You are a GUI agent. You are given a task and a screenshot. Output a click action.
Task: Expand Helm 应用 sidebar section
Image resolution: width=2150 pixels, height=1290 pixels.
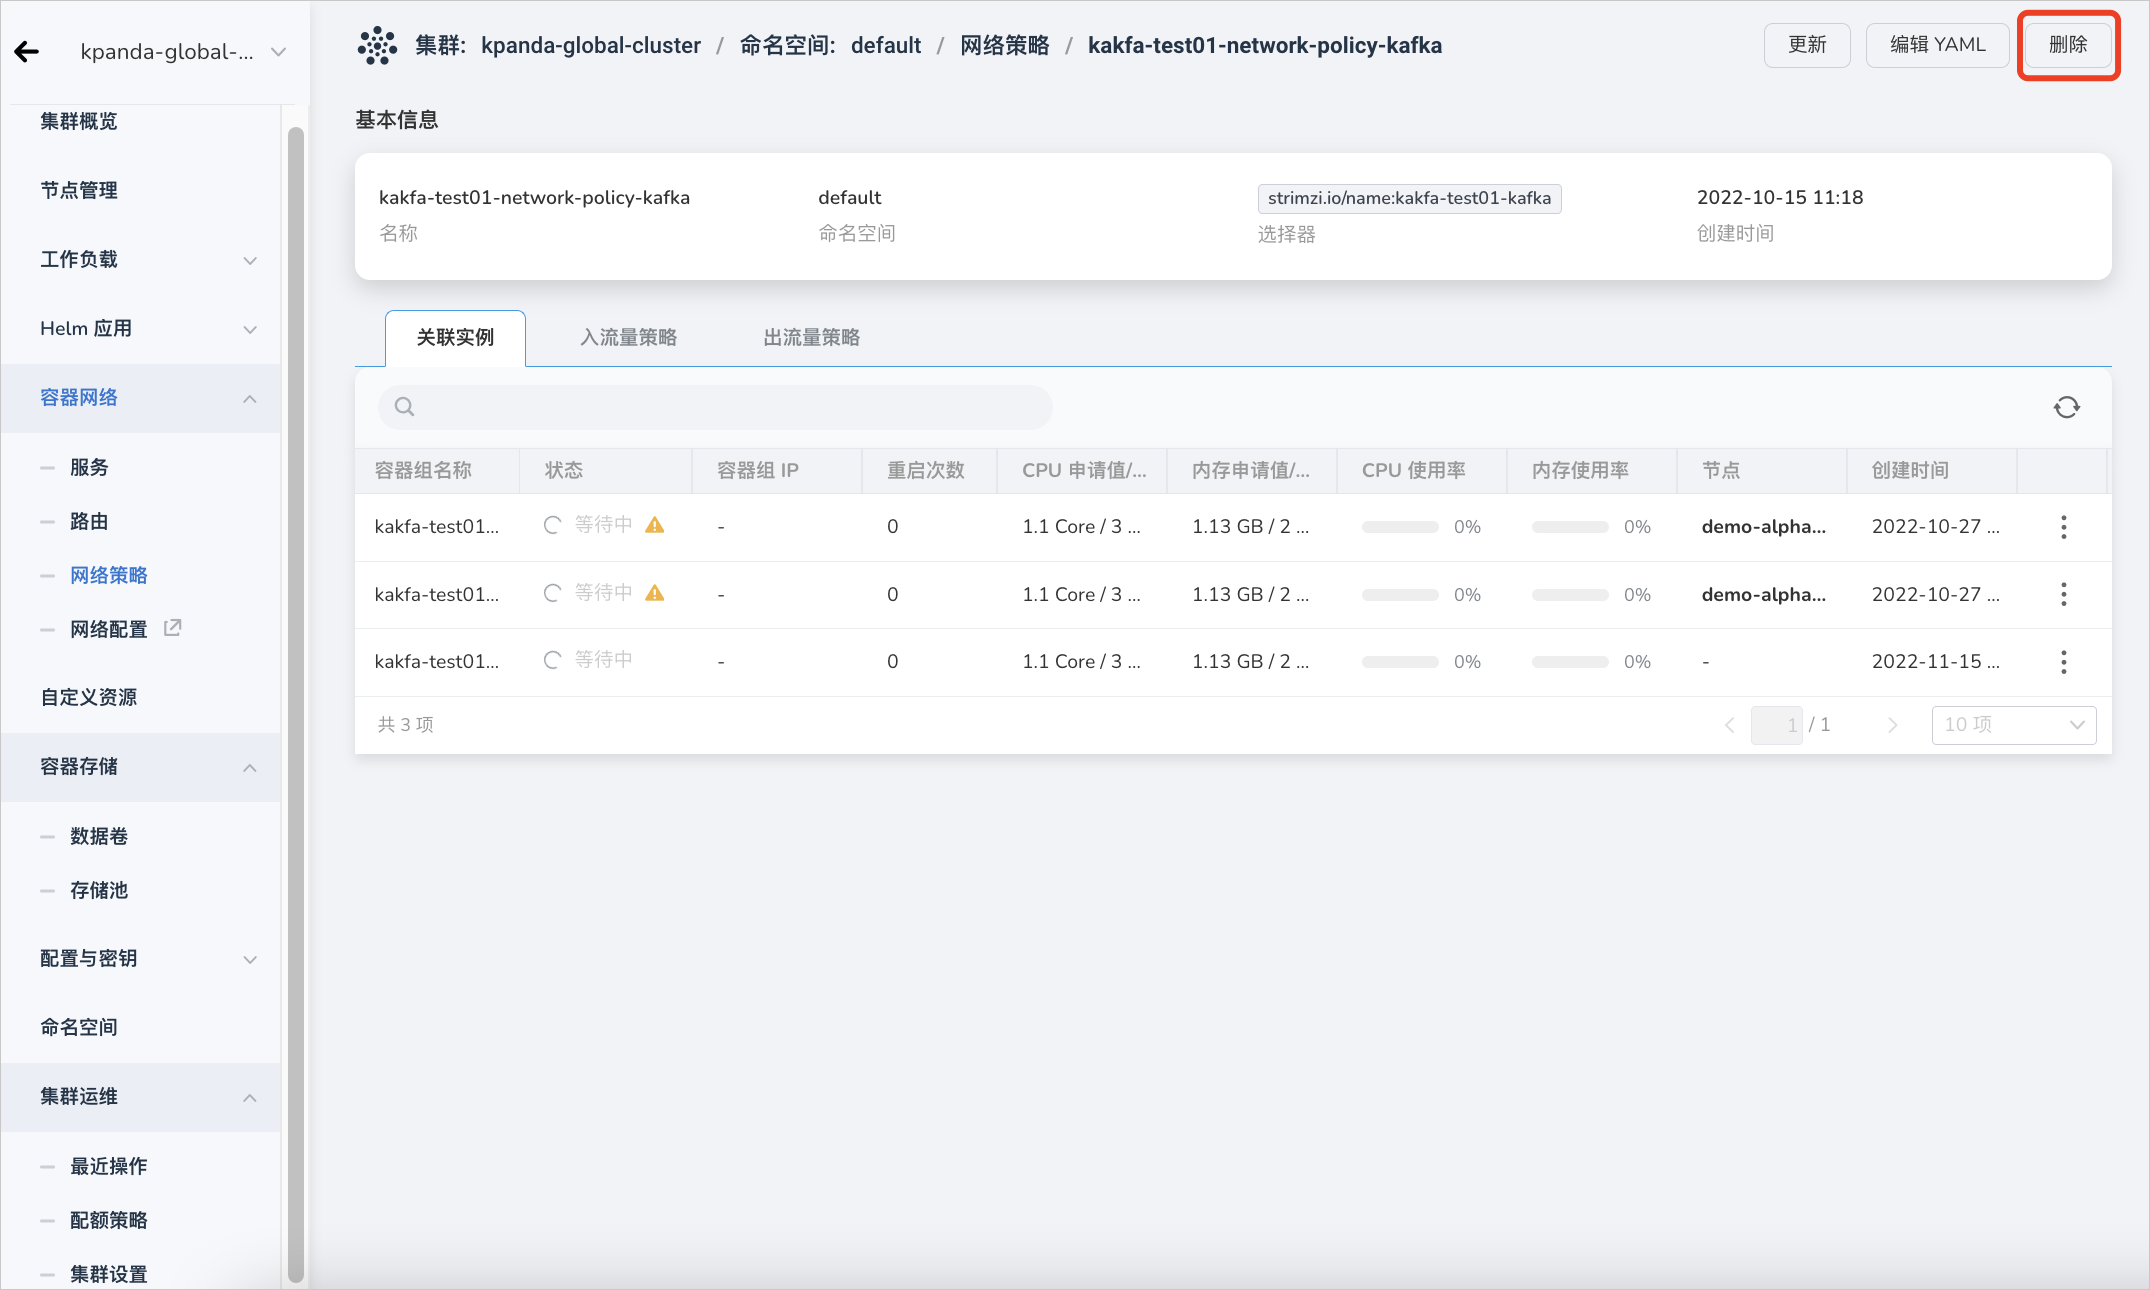click(140, 329)
